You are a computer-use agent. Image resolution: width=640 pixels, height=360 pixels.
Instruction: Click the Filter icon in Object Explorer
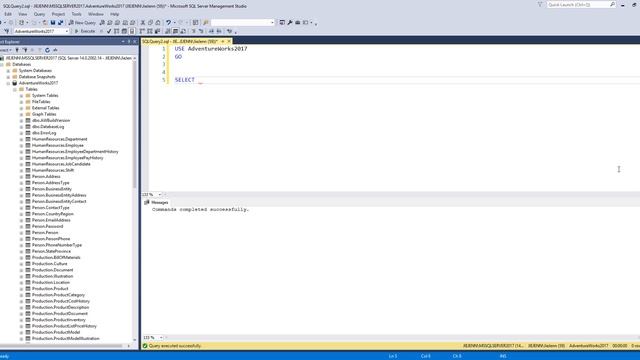click(40, 50)
